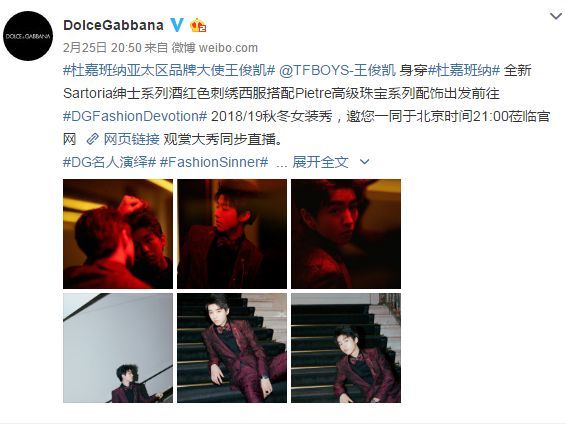This screenshot has width=566, height=432.
Task: Open the top-right red portrait thumbnail
Action: (x=346, y=234)
